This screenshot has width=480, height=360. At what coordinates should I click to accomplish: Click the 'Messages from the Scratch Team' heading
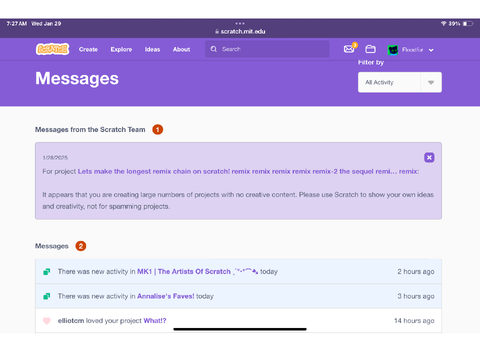click(90, 129)
